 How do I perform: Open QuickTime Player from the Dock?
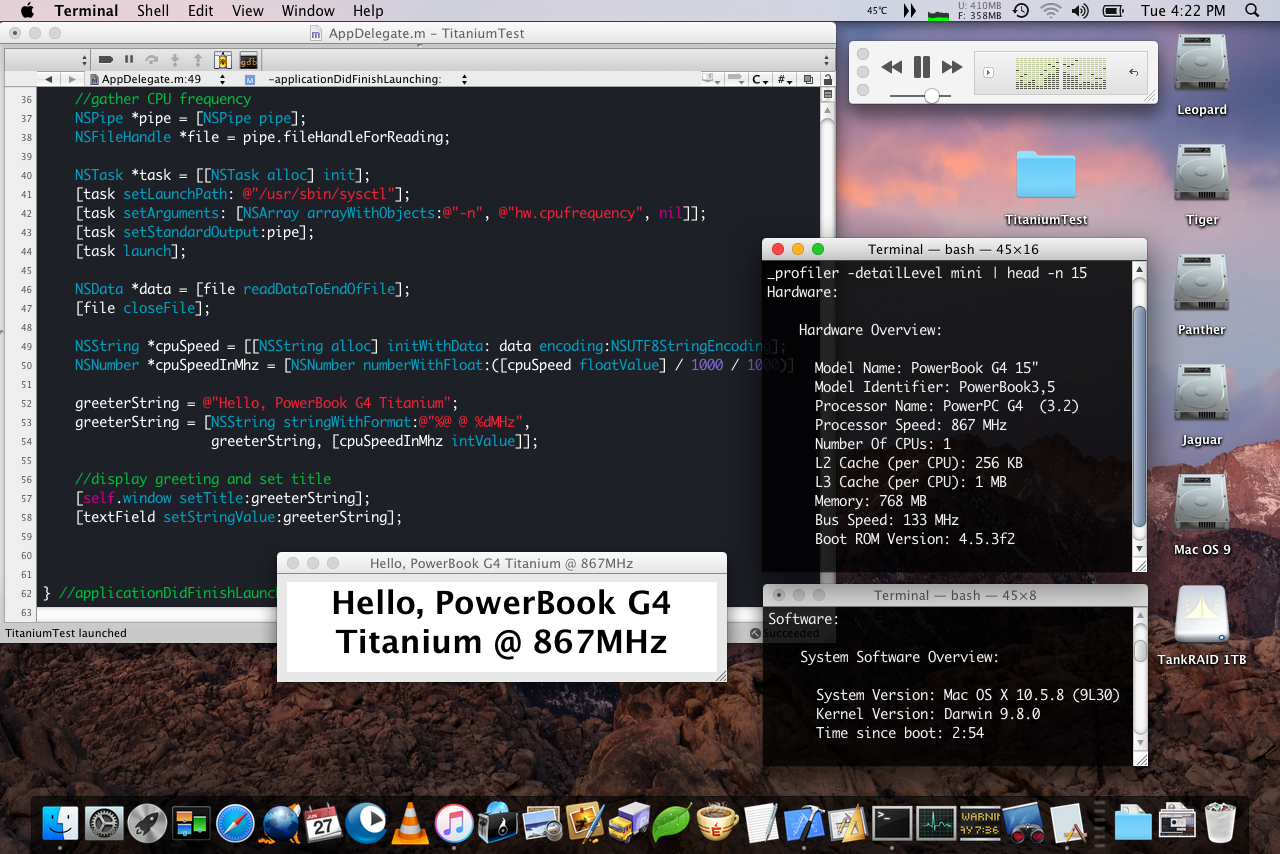(x=366, y=822)
